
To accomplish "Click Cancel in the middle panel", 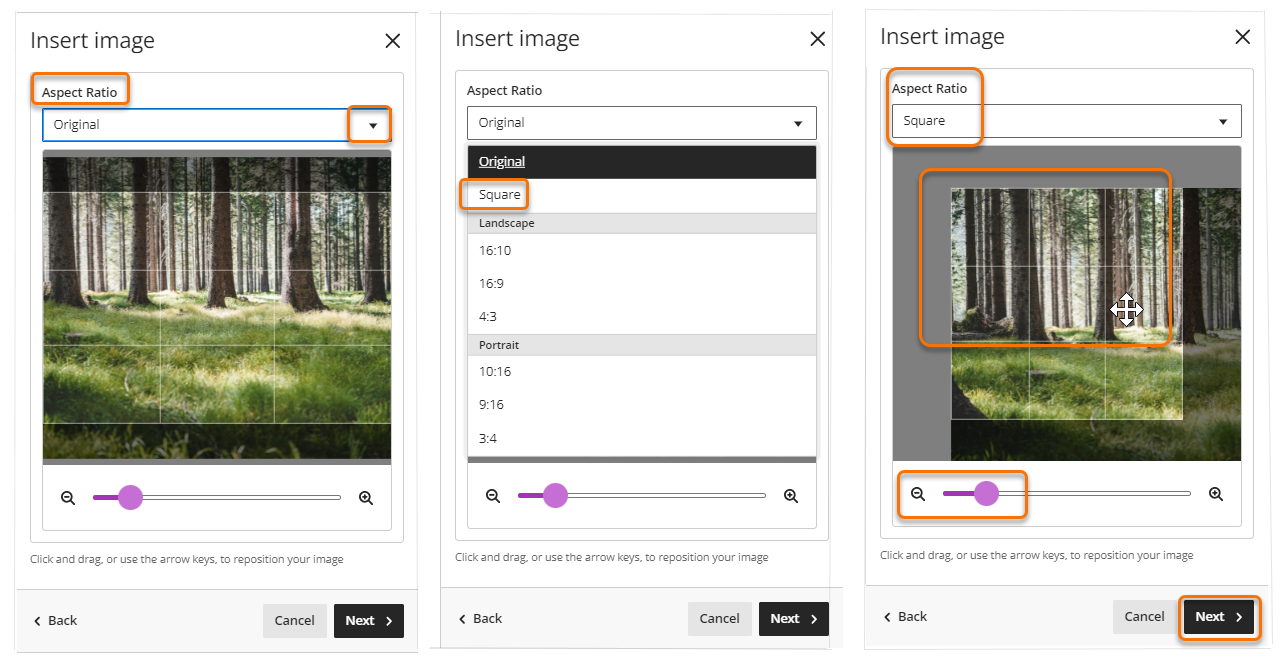I will [719, 618].
